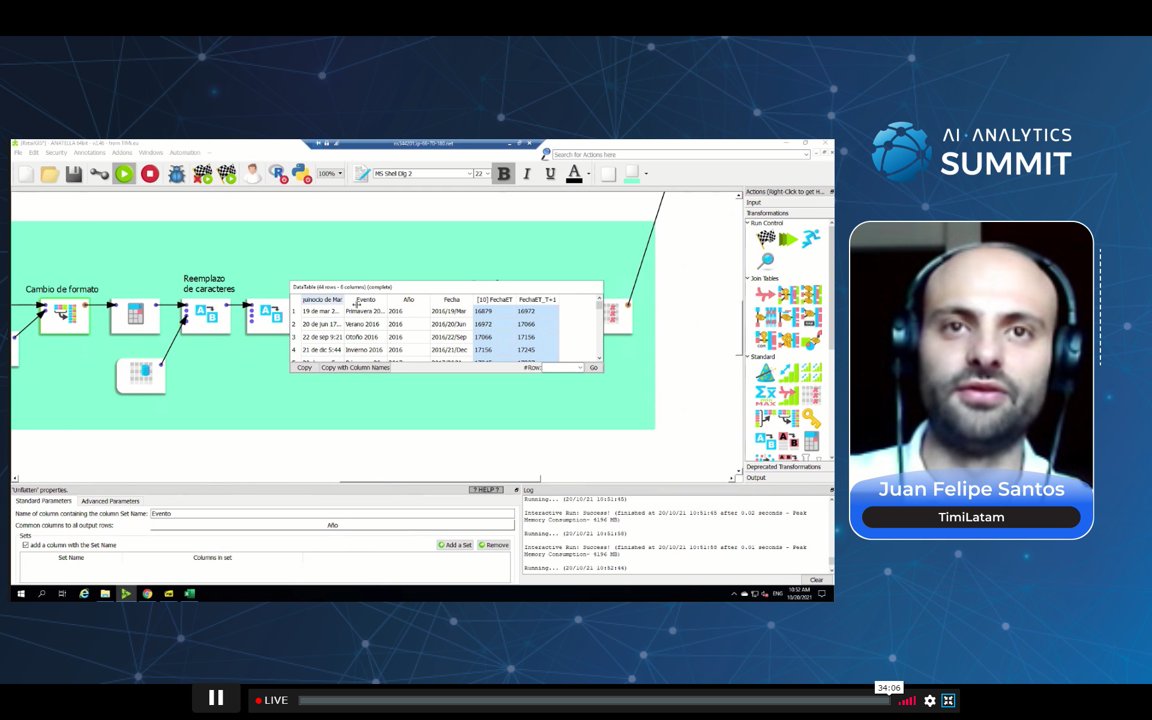Screen dimensions: 1152x720
Task: Open the debug bug icon
Action: point(176,174)
